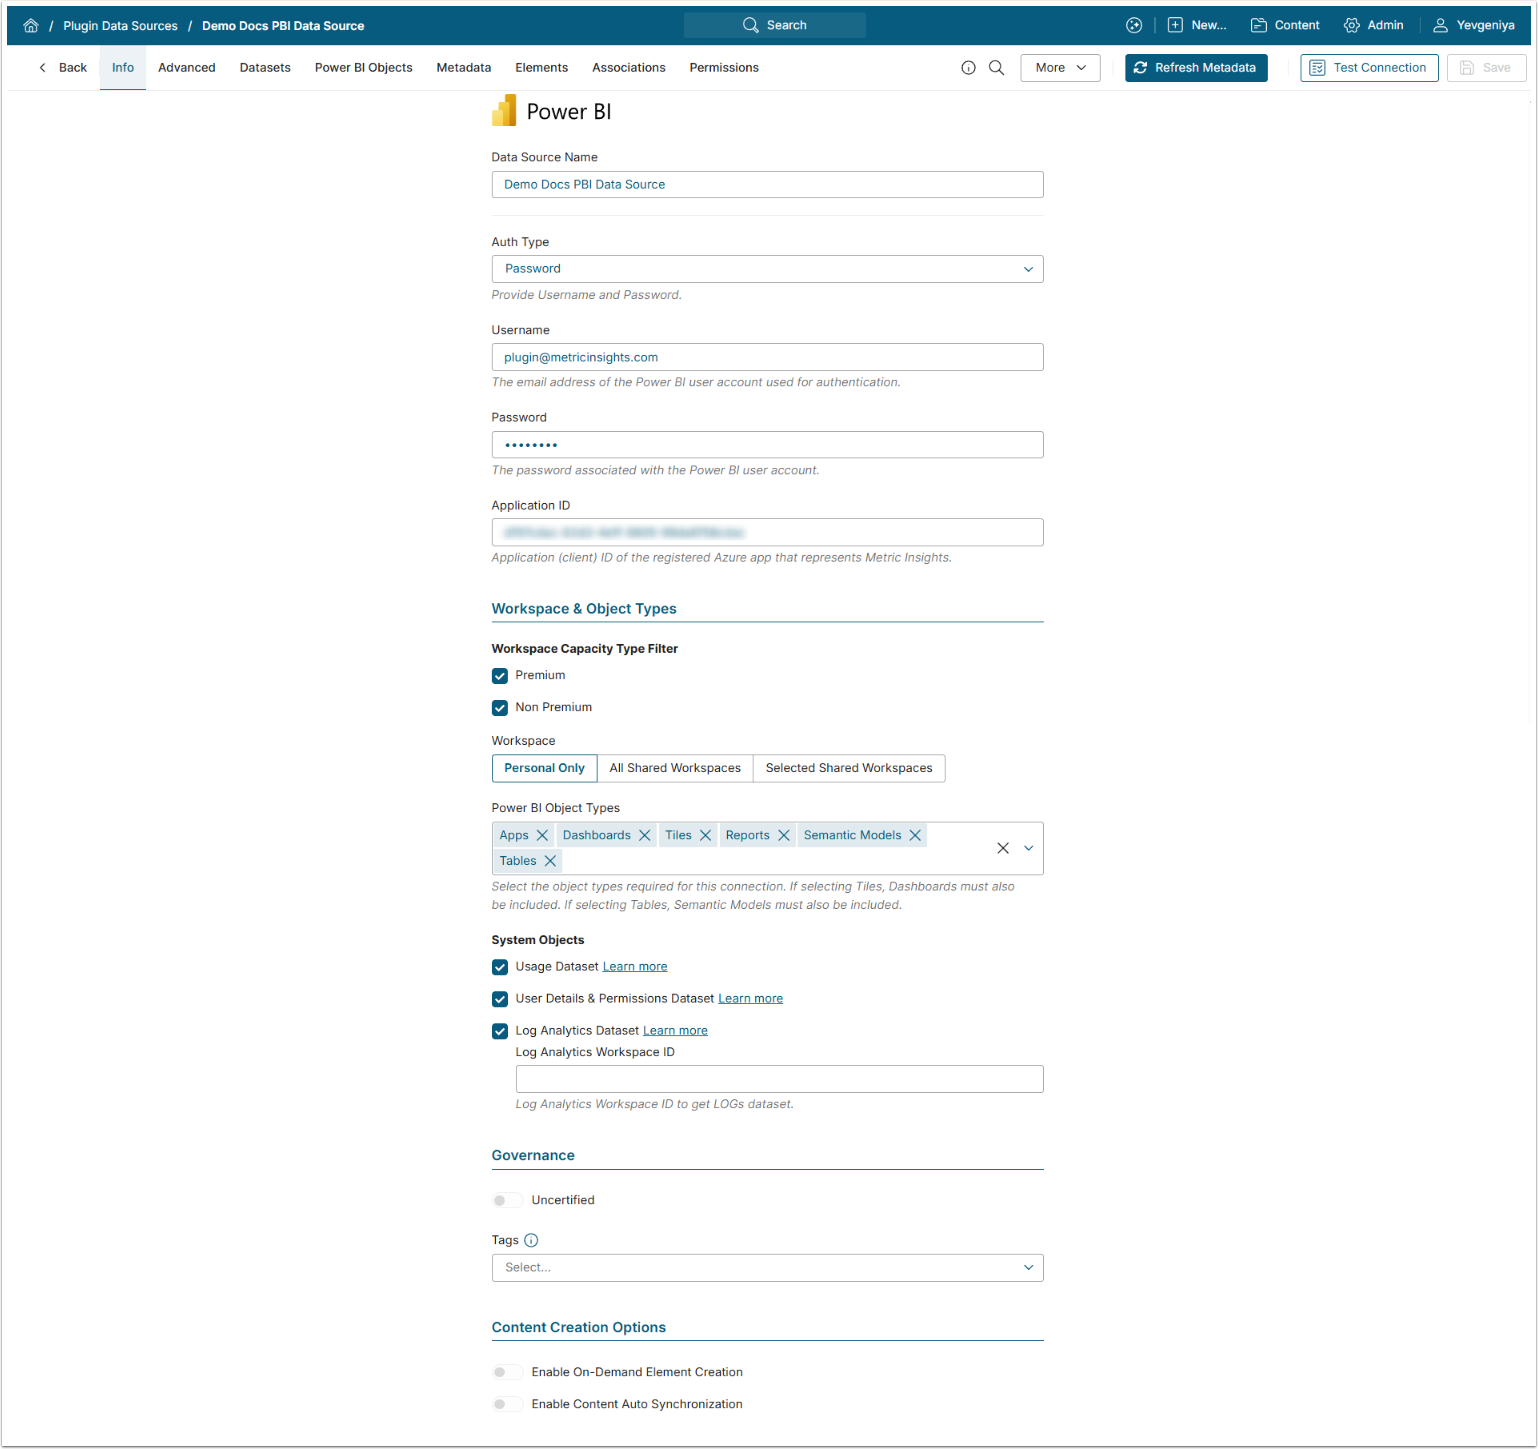This screenshot has width=1538, height=1449.
Task: Enable On-Demand Element Creation toggle
Action: coord(507,1373)
